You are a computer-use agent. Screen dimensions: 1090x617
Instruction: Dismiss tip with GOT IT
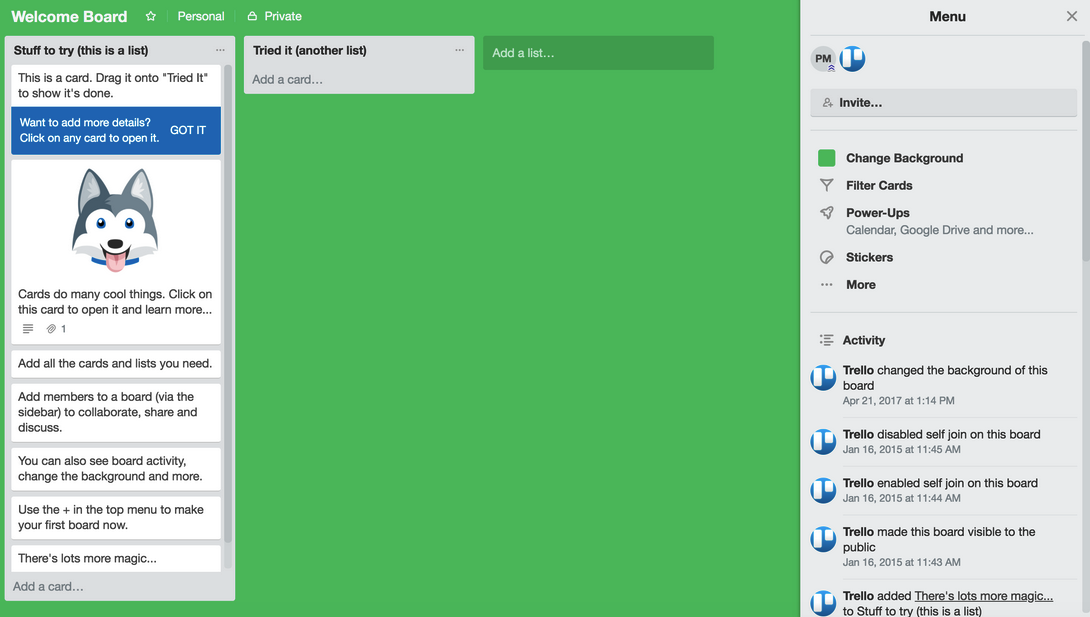point(188,130)
